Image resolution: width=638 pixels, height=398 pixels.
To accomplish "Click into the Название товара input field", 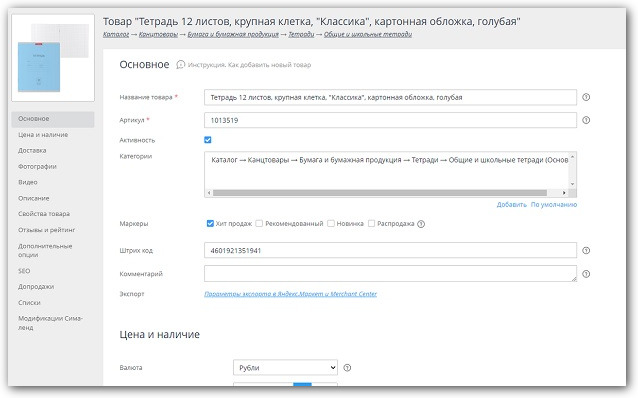I will click(390, 97).
